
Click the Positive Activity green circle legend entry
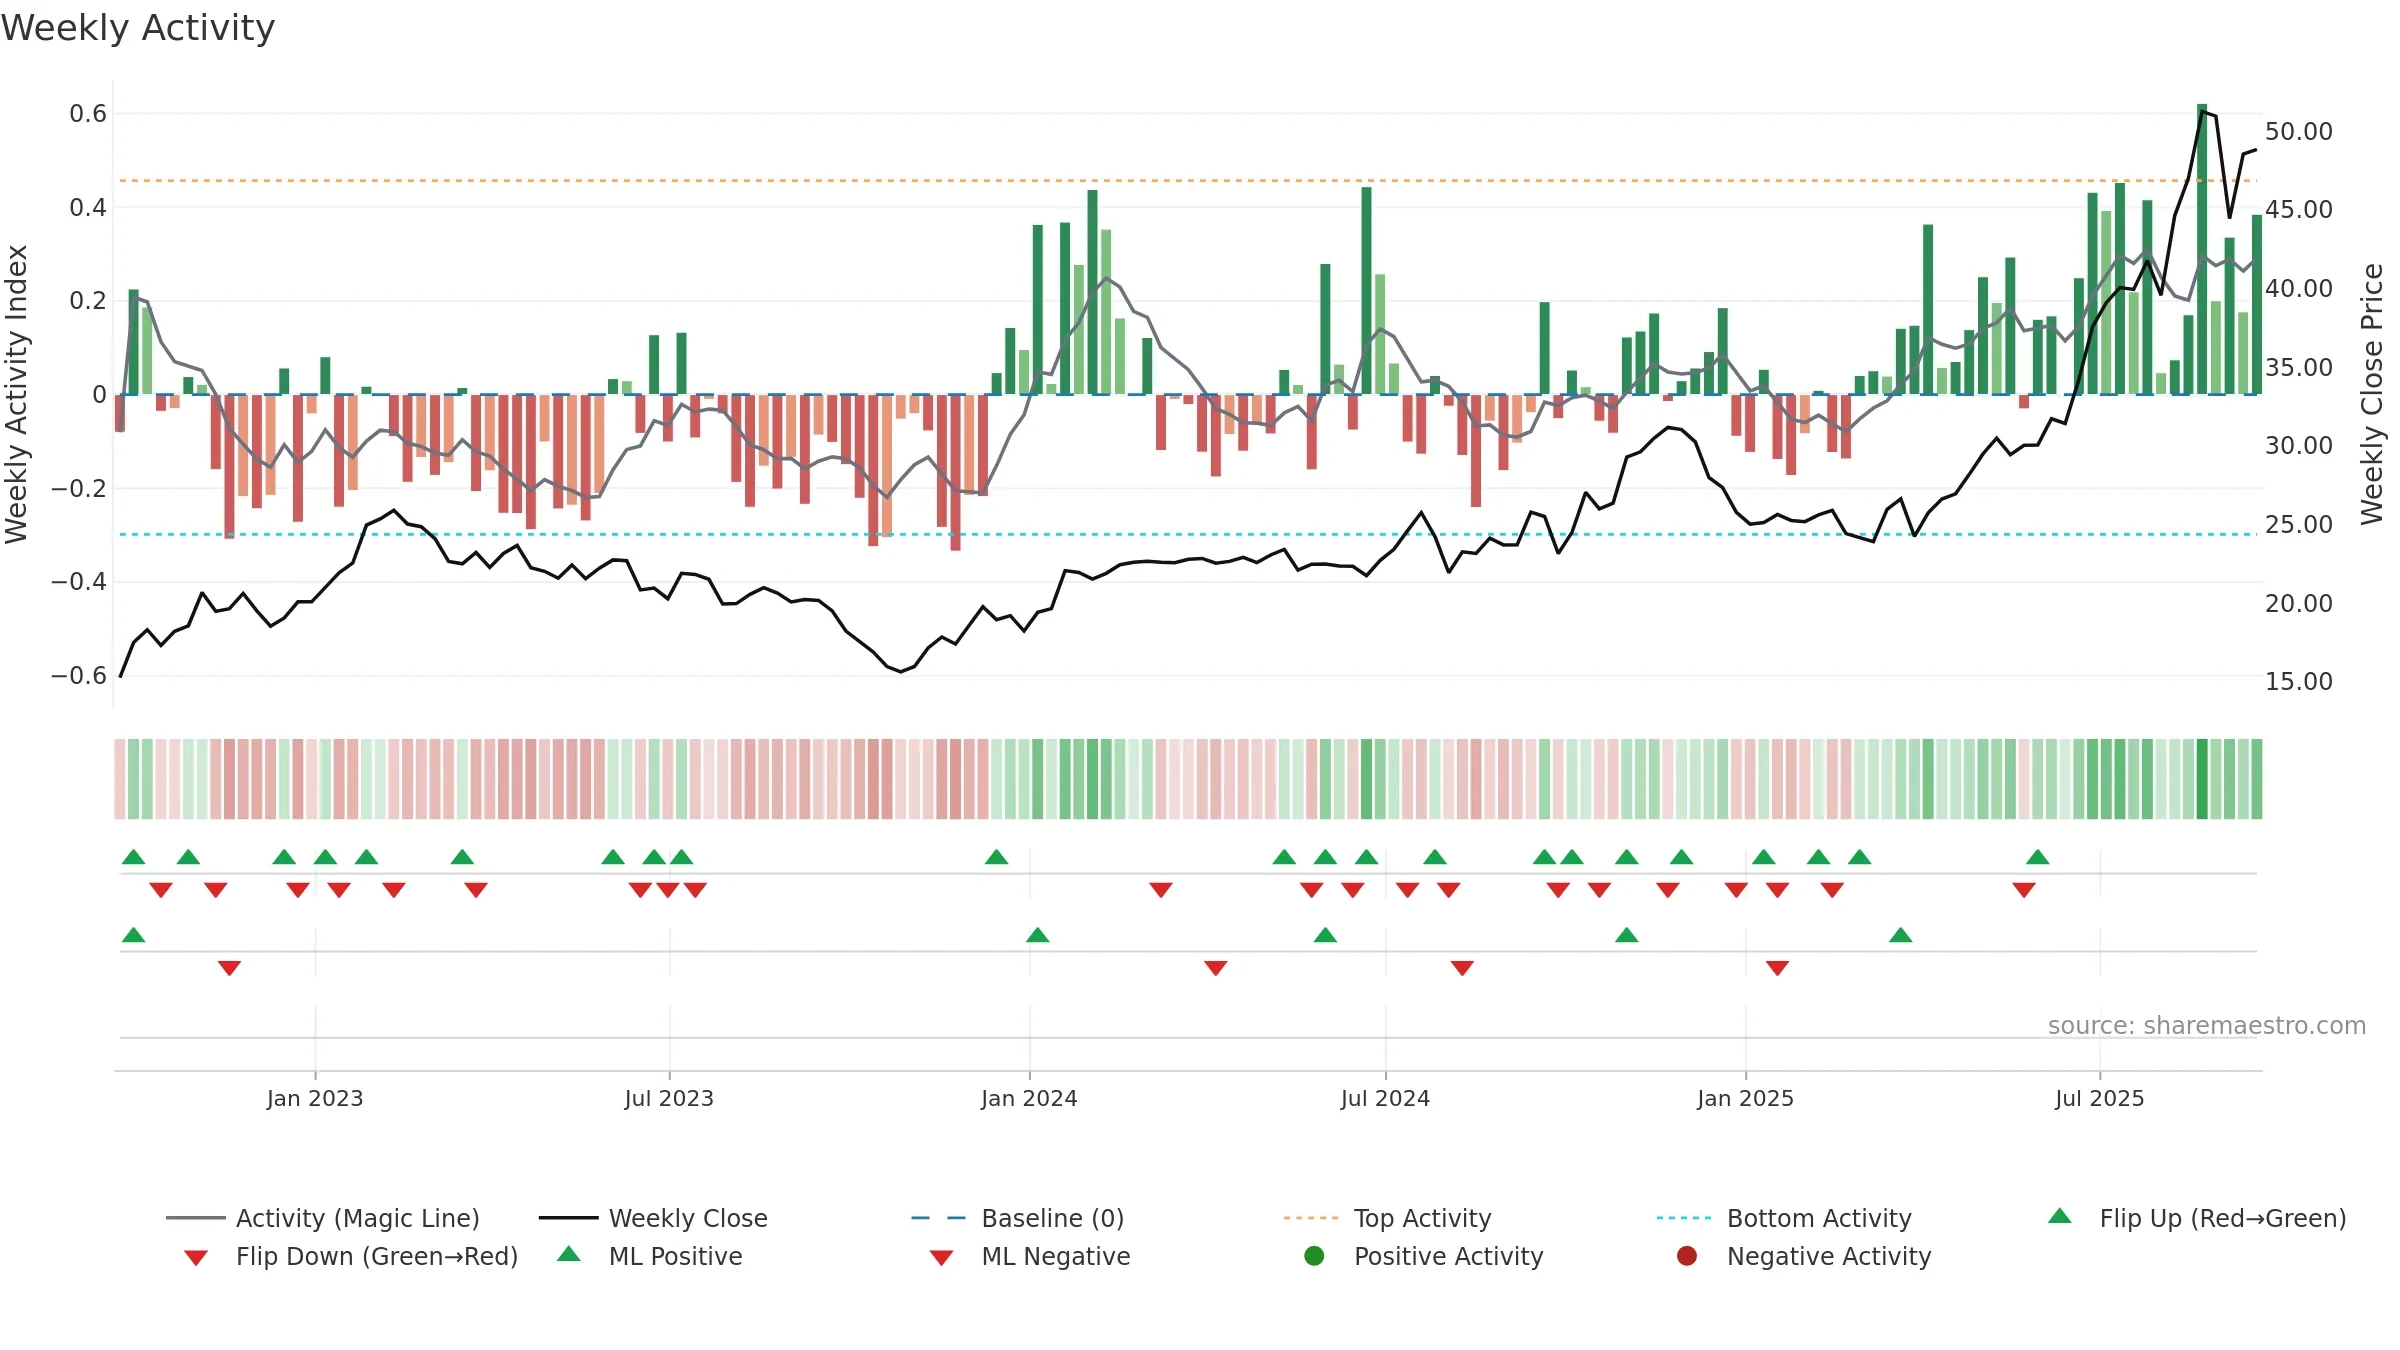click(1424, 1256)
